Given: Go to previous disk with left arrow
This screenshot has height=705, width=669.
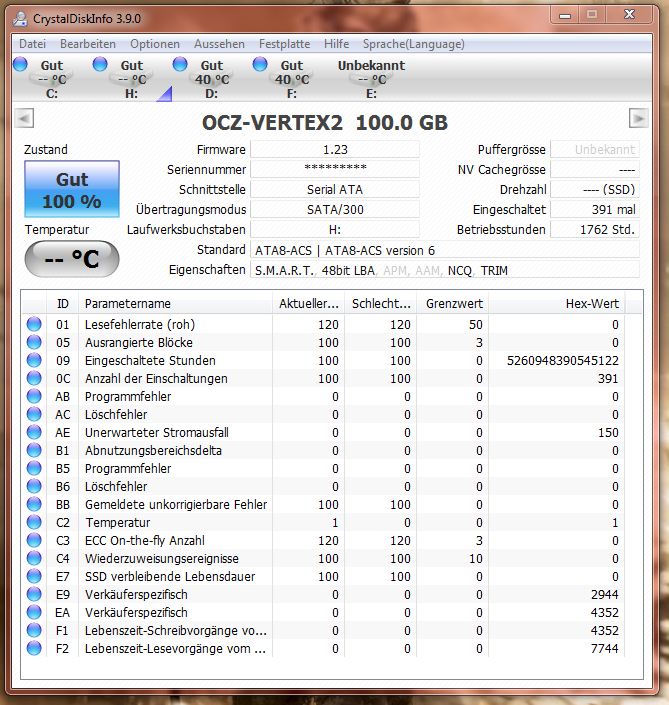Looking at the screenshot, I should [x=24, y=119].
